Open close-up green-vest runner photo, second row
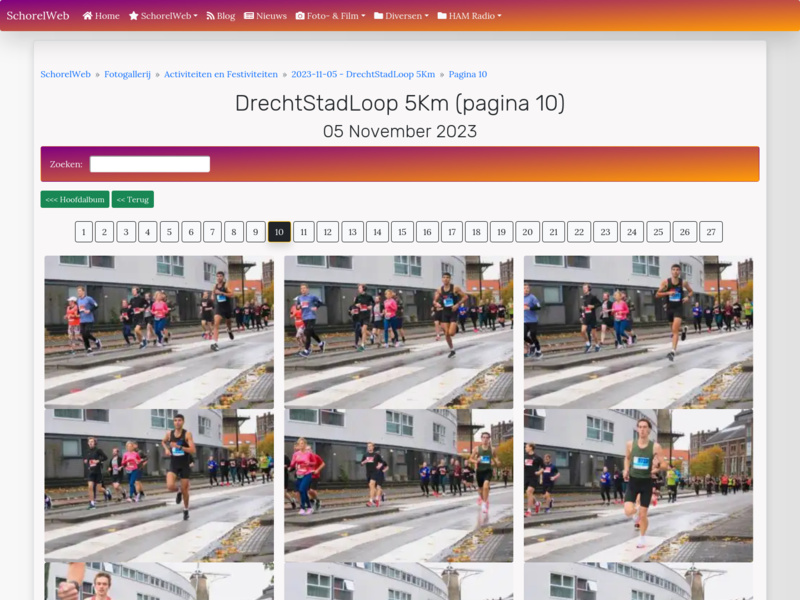This screenshot has width=800, height=600. [x=638, y=485]
